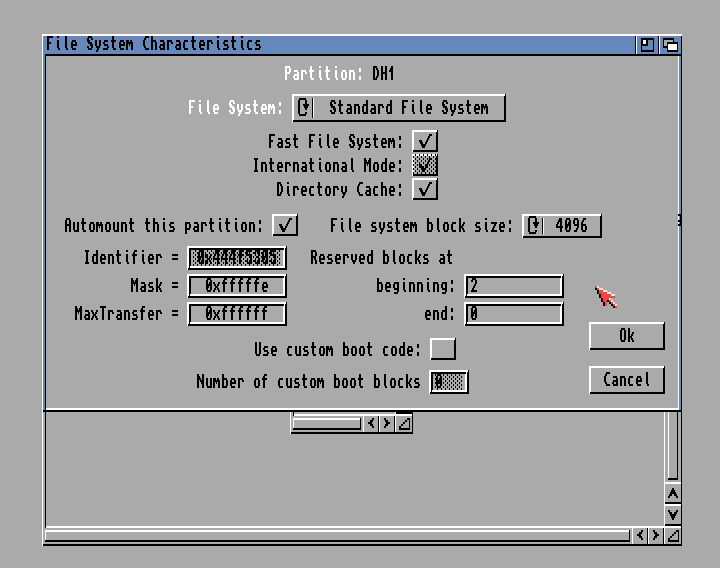The height and width of the screenshot is (568, 720).
Task: Click the window depth gadget in title bar
Action: [671, 44]
